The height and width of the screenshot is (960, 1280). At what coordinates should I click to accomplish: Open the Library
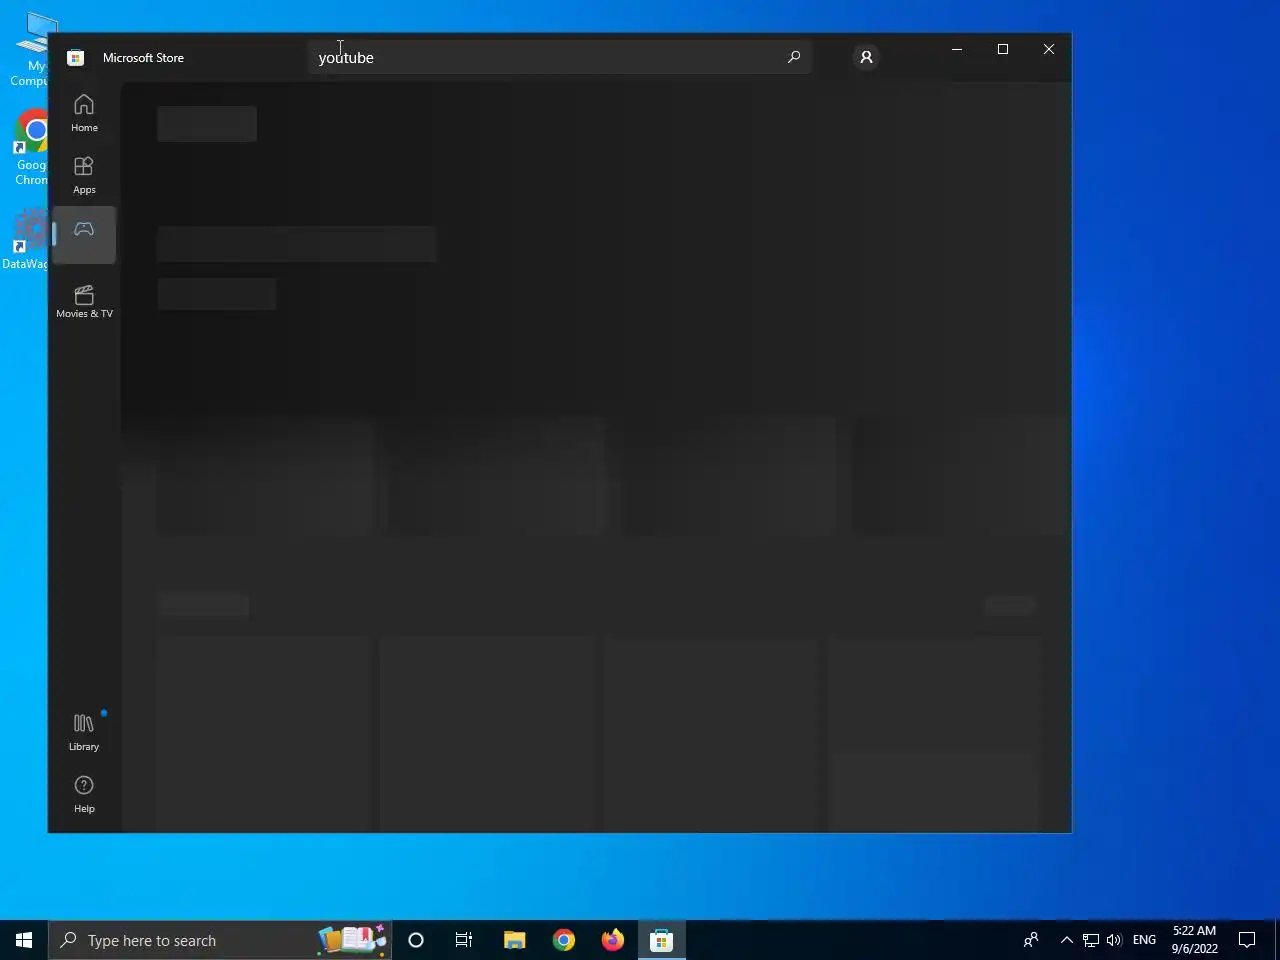coord(84,732)
